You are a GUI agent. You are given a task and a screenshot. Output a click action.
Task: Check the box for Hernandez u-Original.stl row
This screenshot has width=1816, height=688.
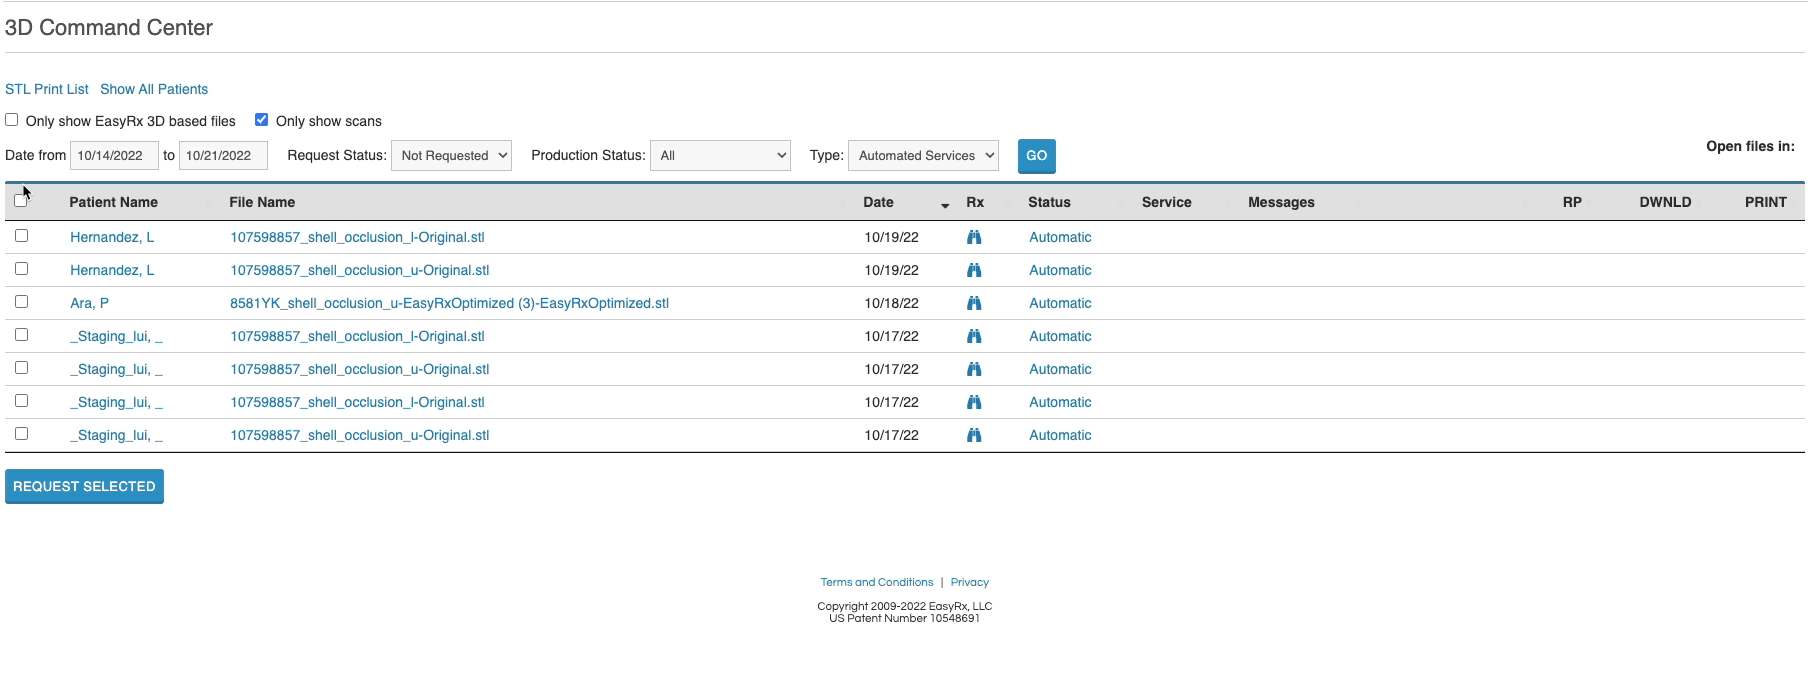coord(21,269)
